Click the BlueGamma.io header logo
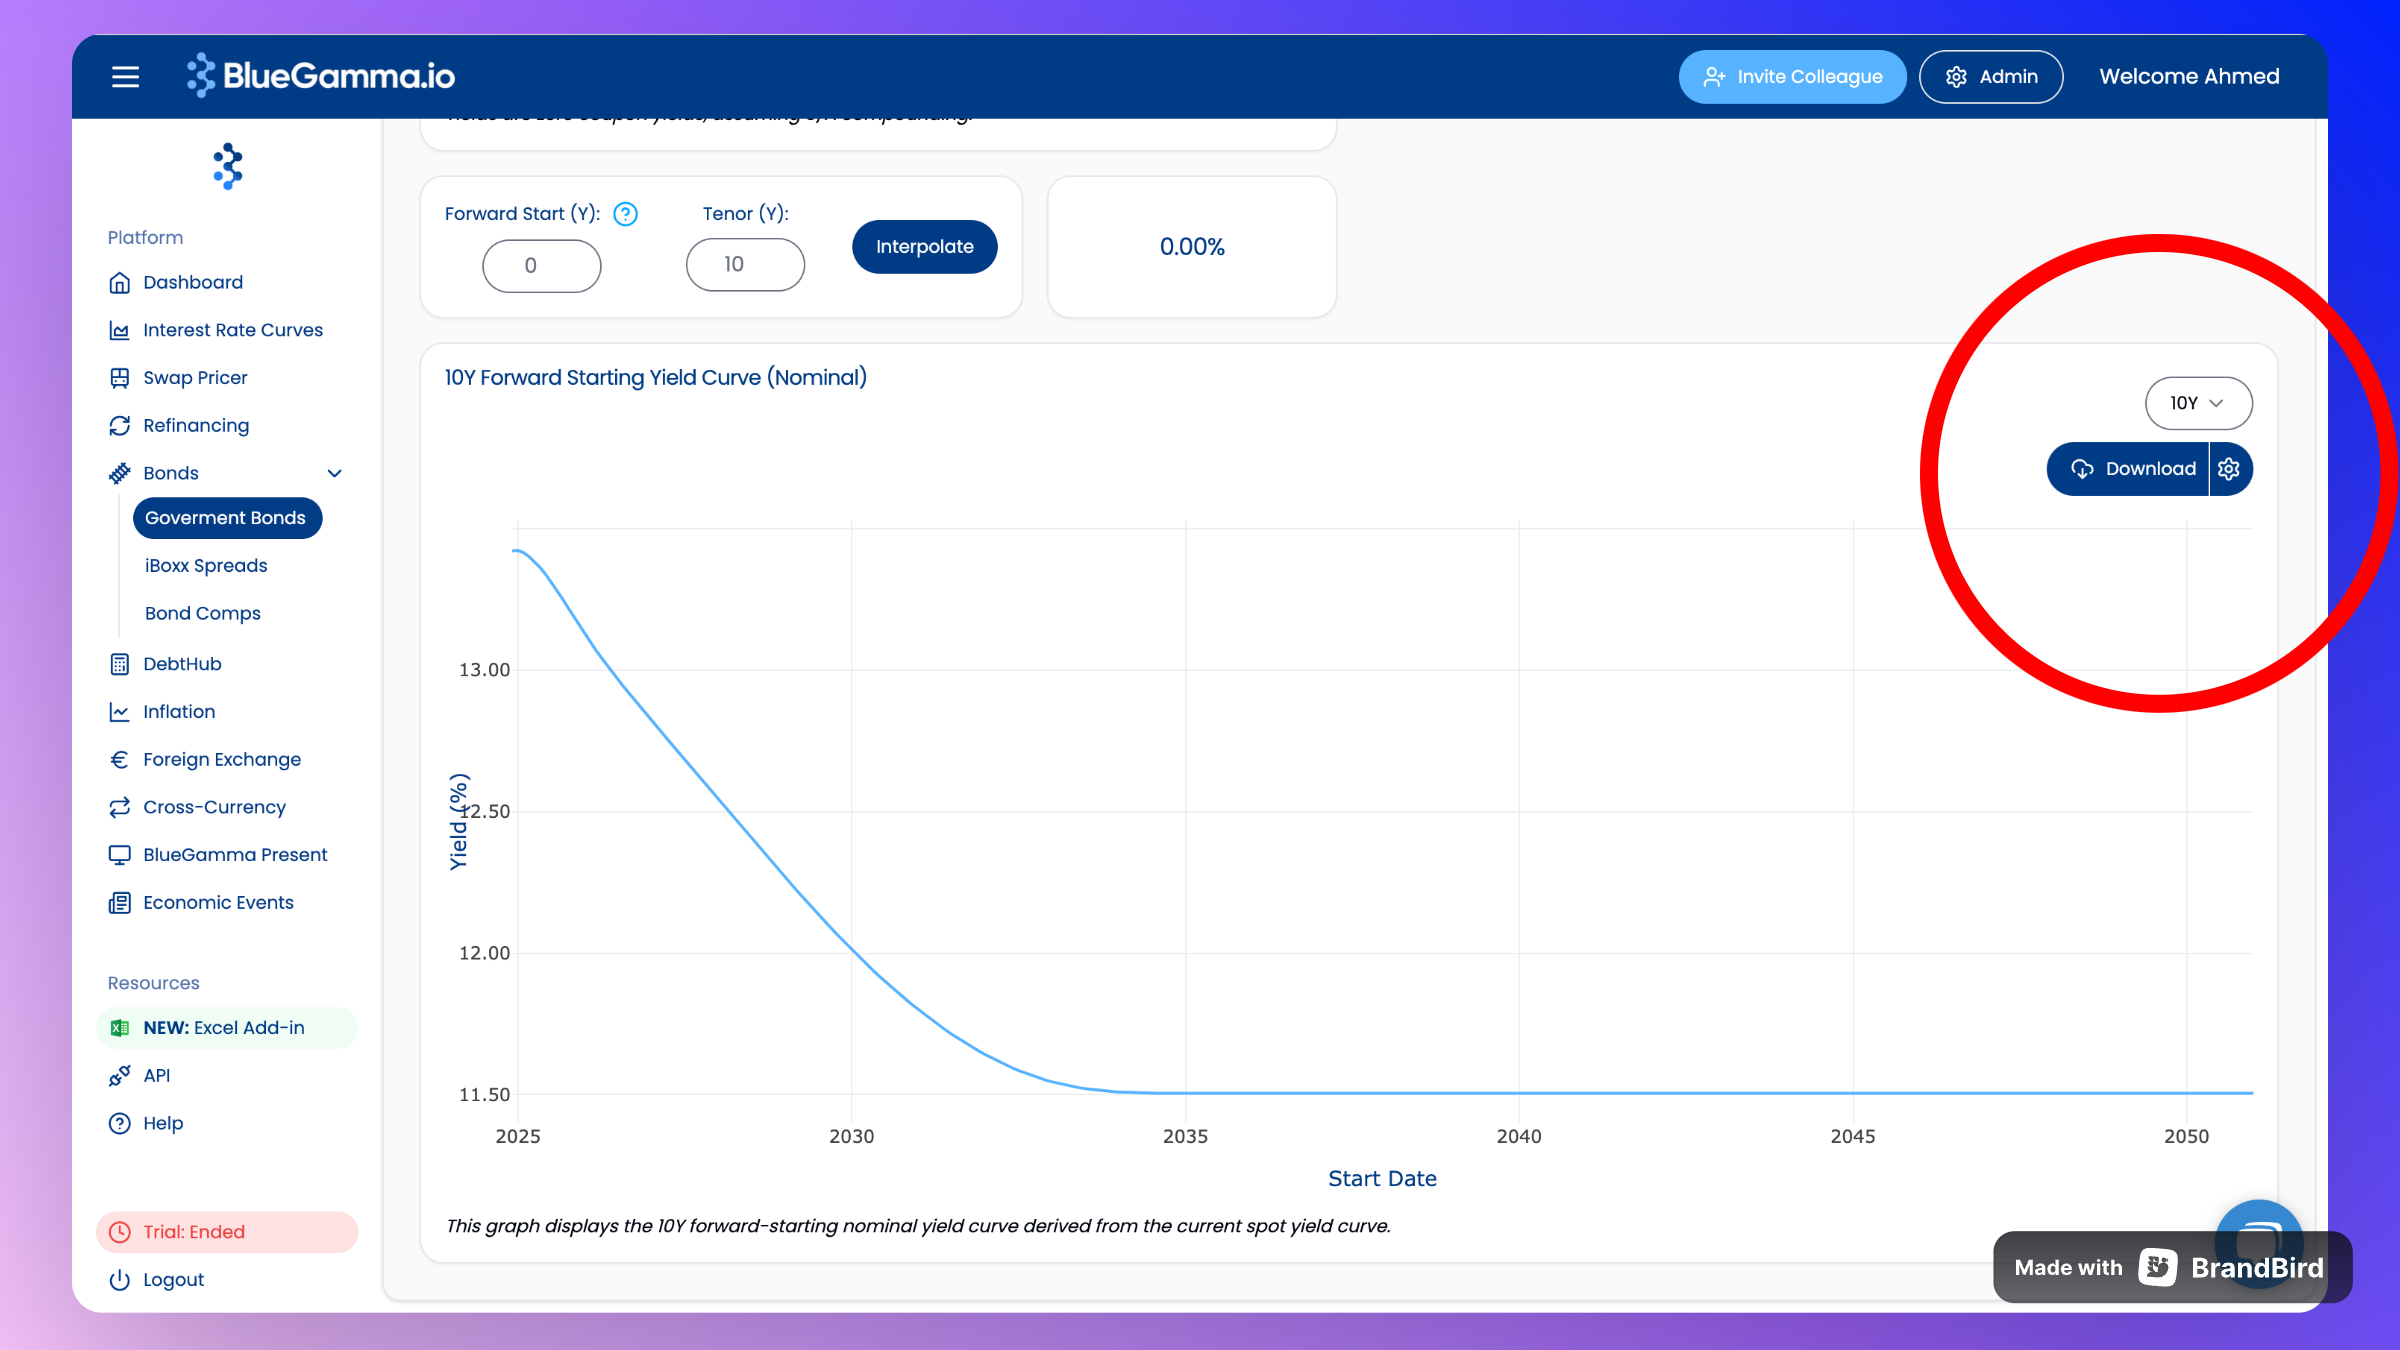 click(321, 76)
